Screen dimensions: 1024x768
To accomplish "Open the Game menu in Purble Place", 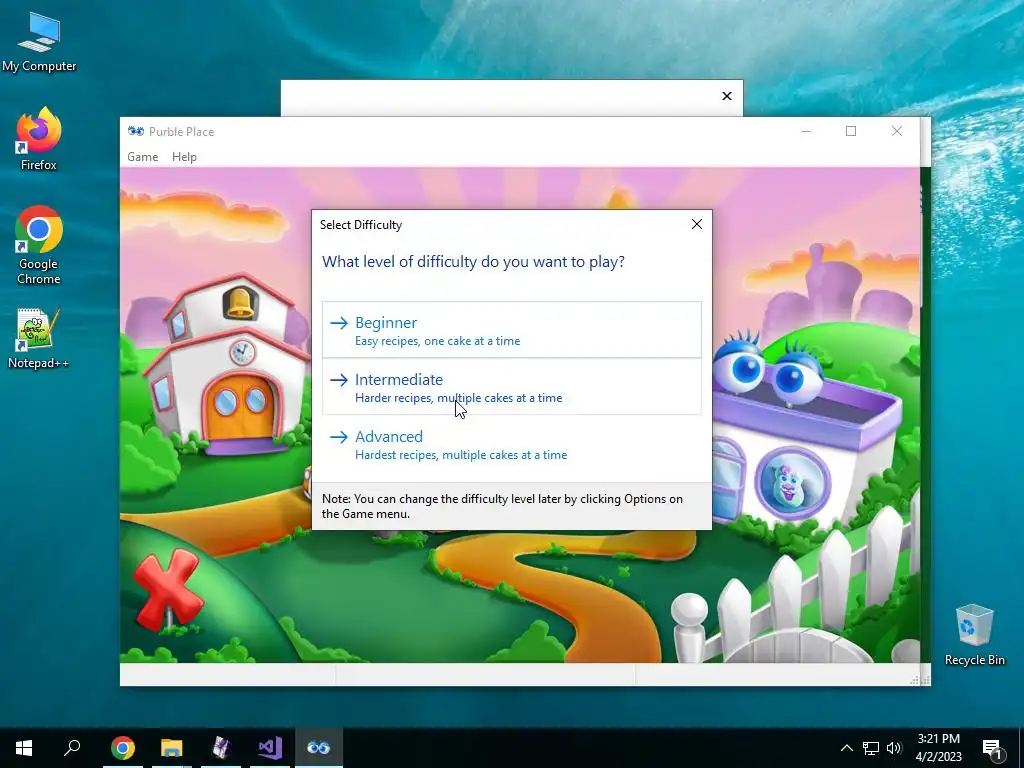I will 142,157.
